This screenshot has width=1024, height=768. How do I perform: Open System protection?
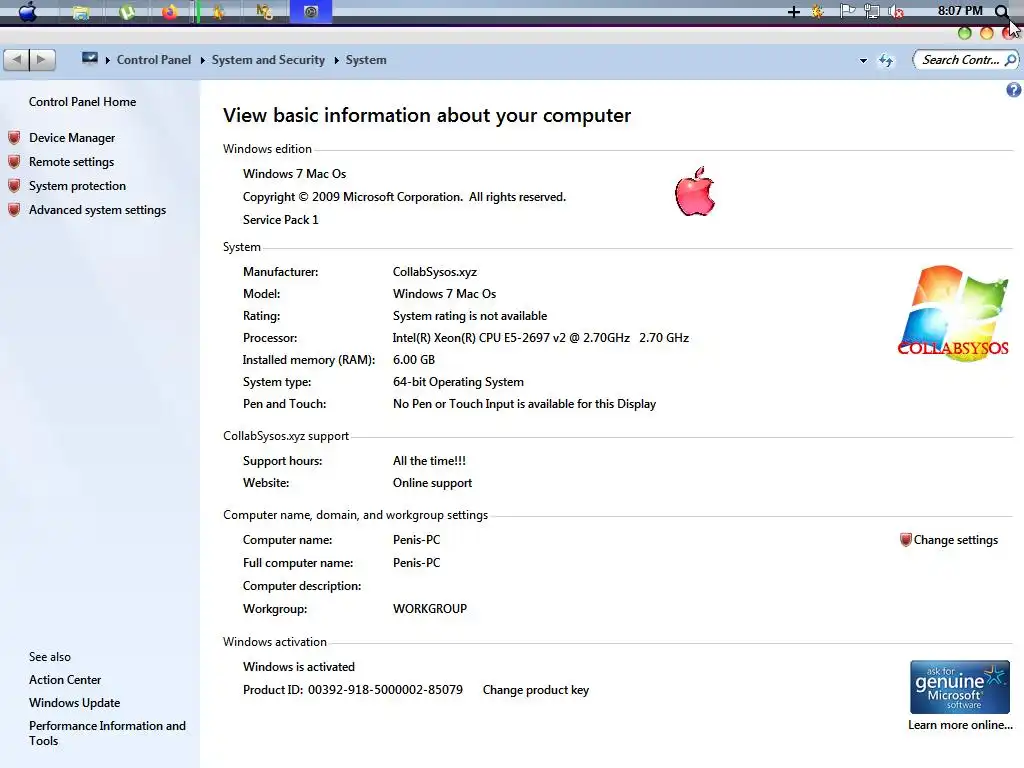coord(77,186)
